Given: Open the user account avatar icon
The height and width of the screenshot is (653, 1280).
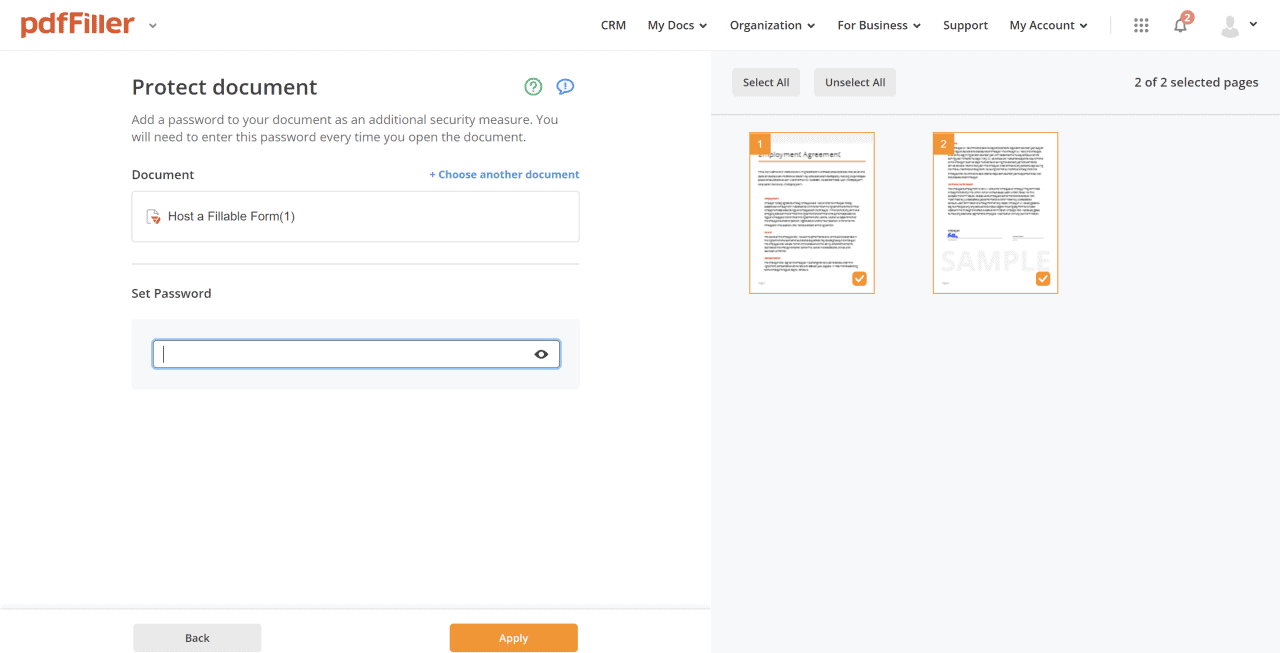Looking at the screenshot, I should pyautogui.click(x=1230, y=25).
